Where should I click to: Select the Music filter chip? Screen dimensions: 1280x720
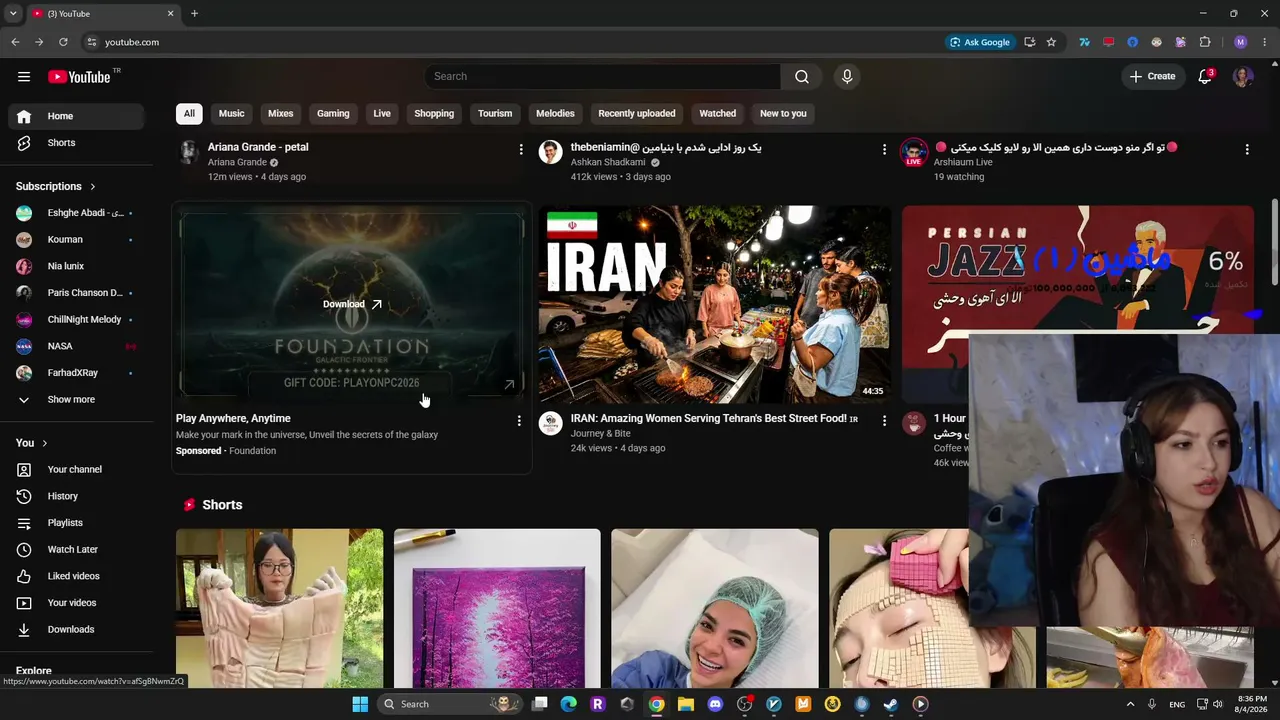click(231, 114)
